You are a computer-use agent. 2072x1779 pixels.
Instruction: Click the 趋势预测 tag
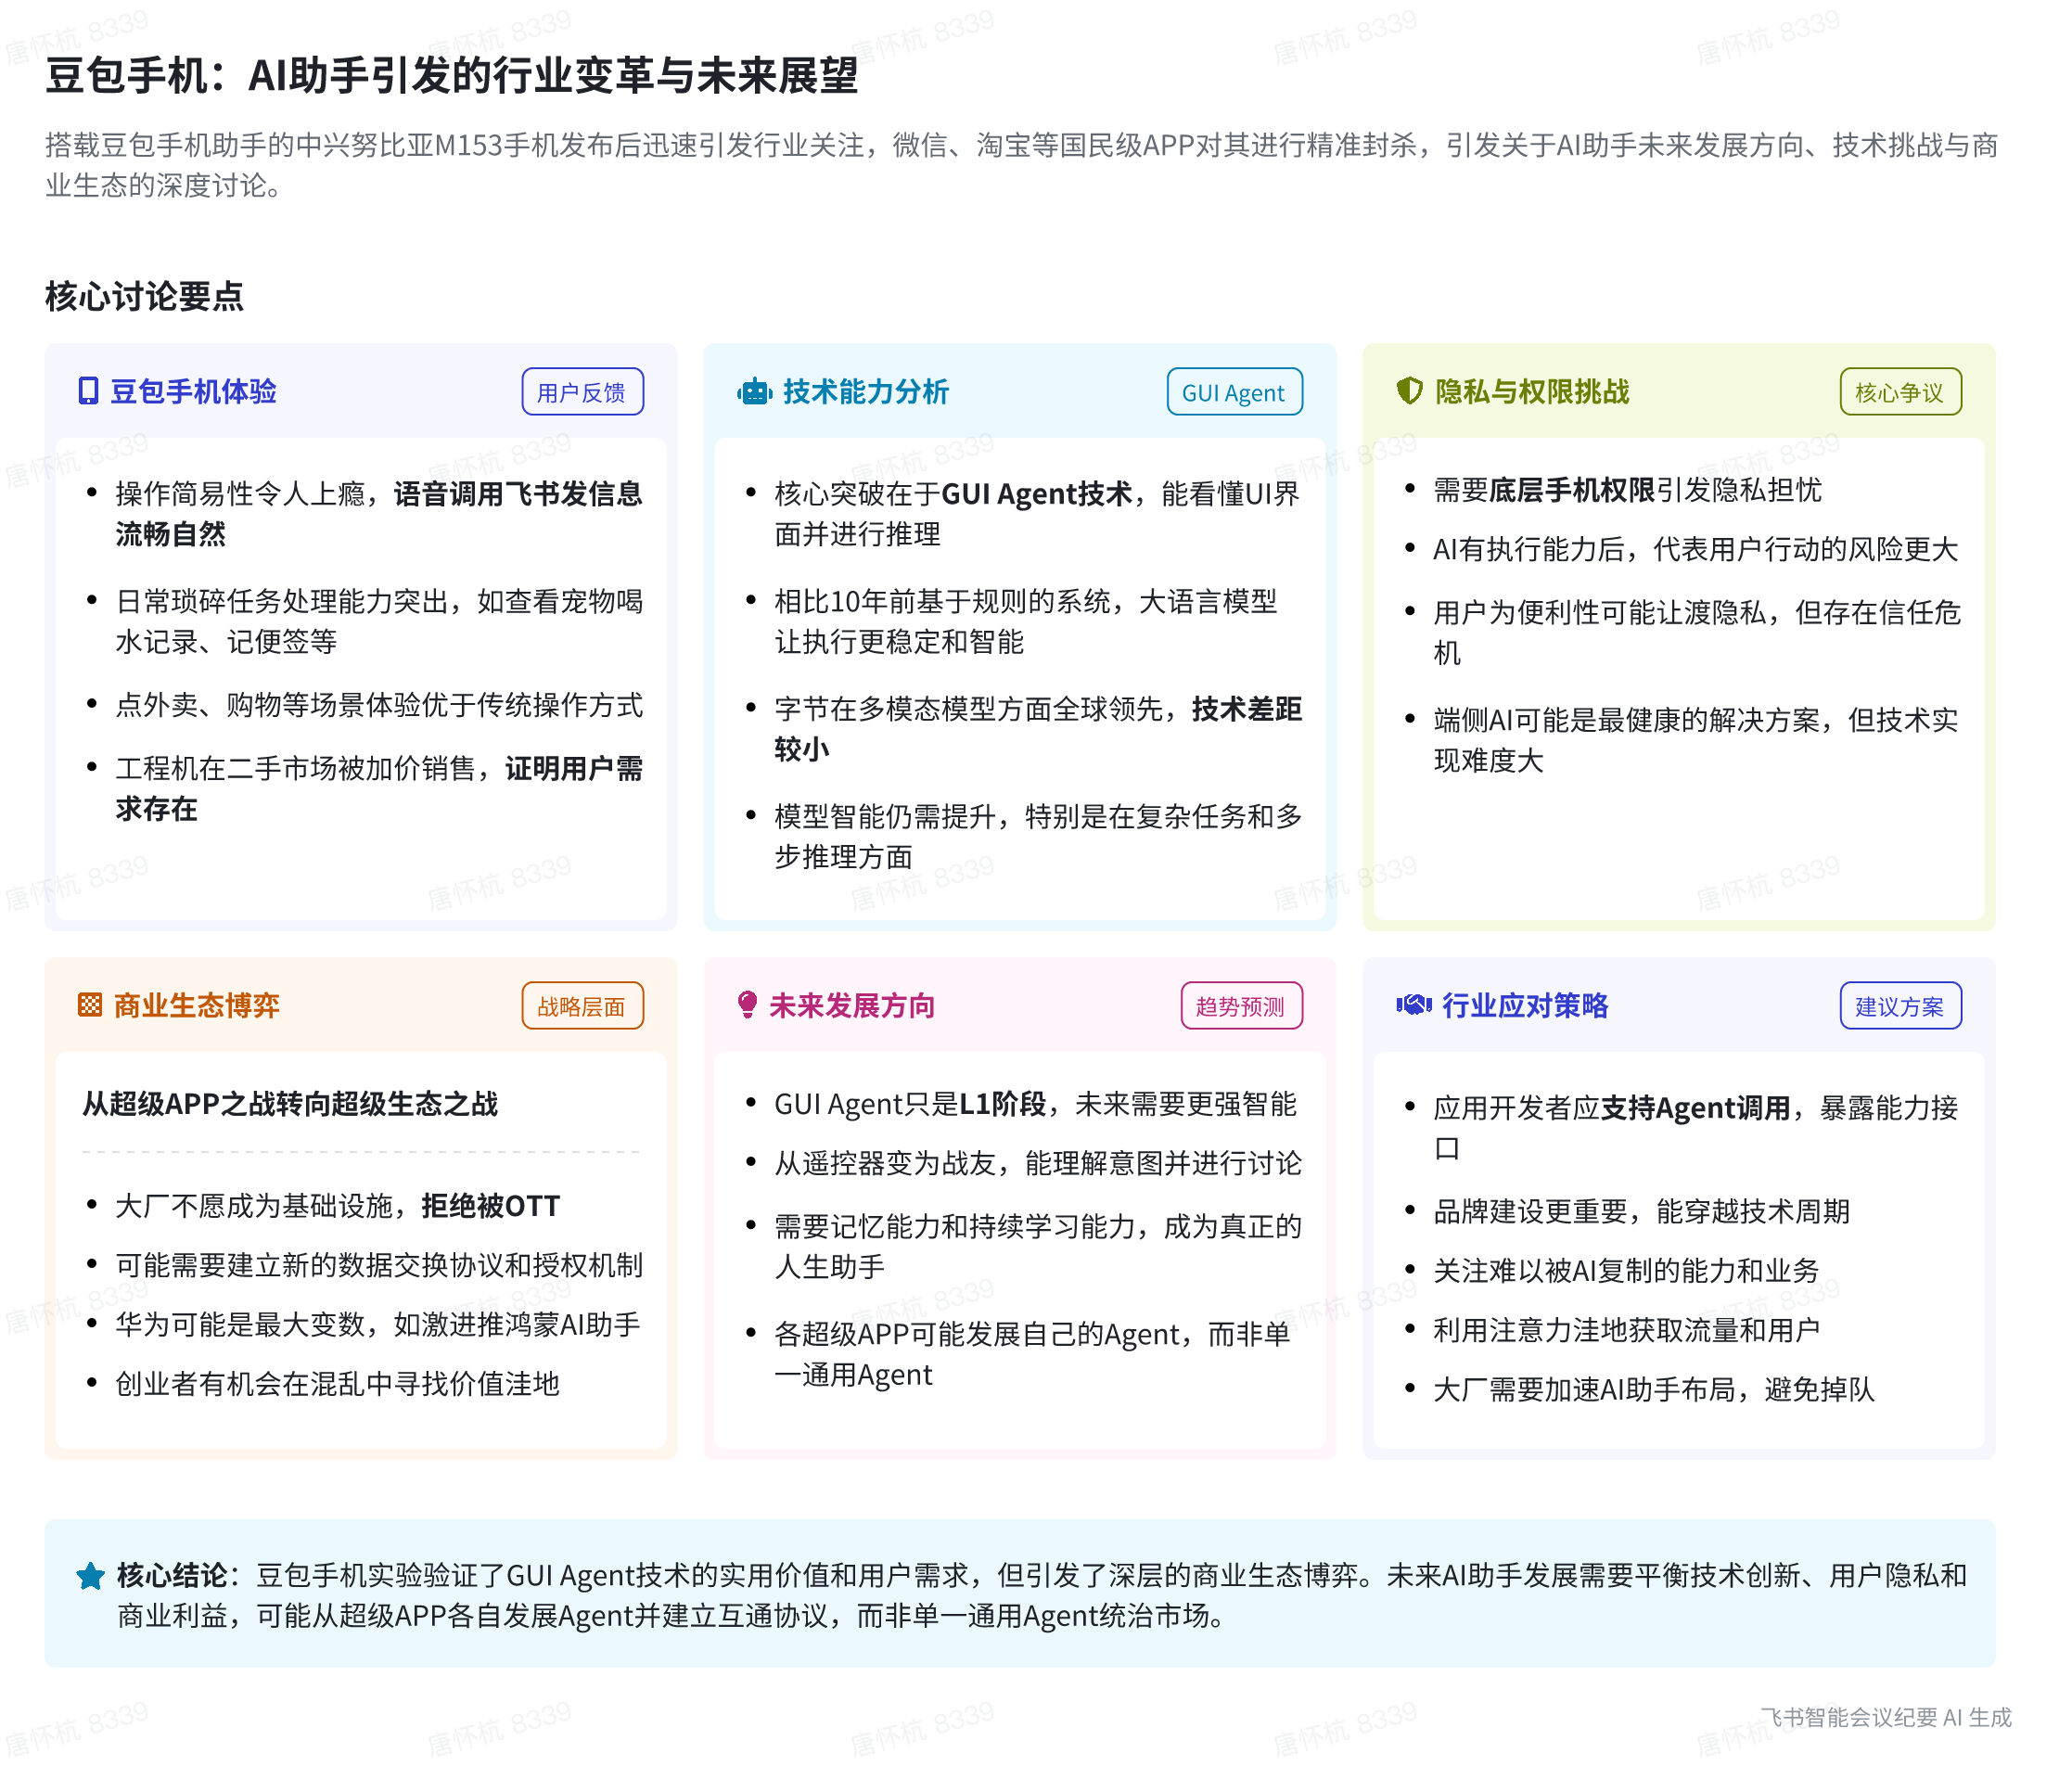[1241, 1006]
